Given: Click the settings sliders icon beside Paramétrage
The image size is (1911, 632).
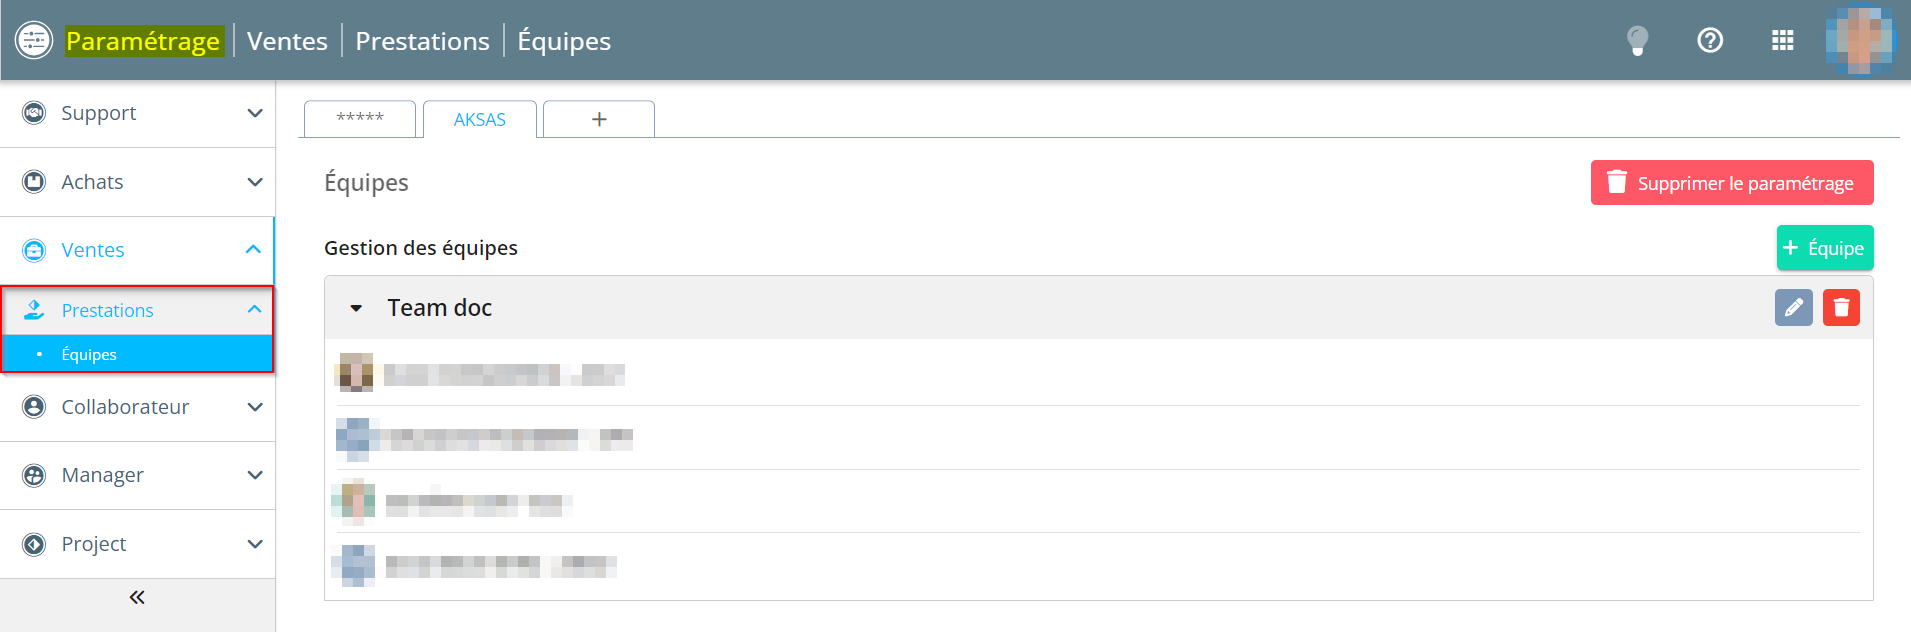Looking at the screenshot, I should click(x=34, y=40).
